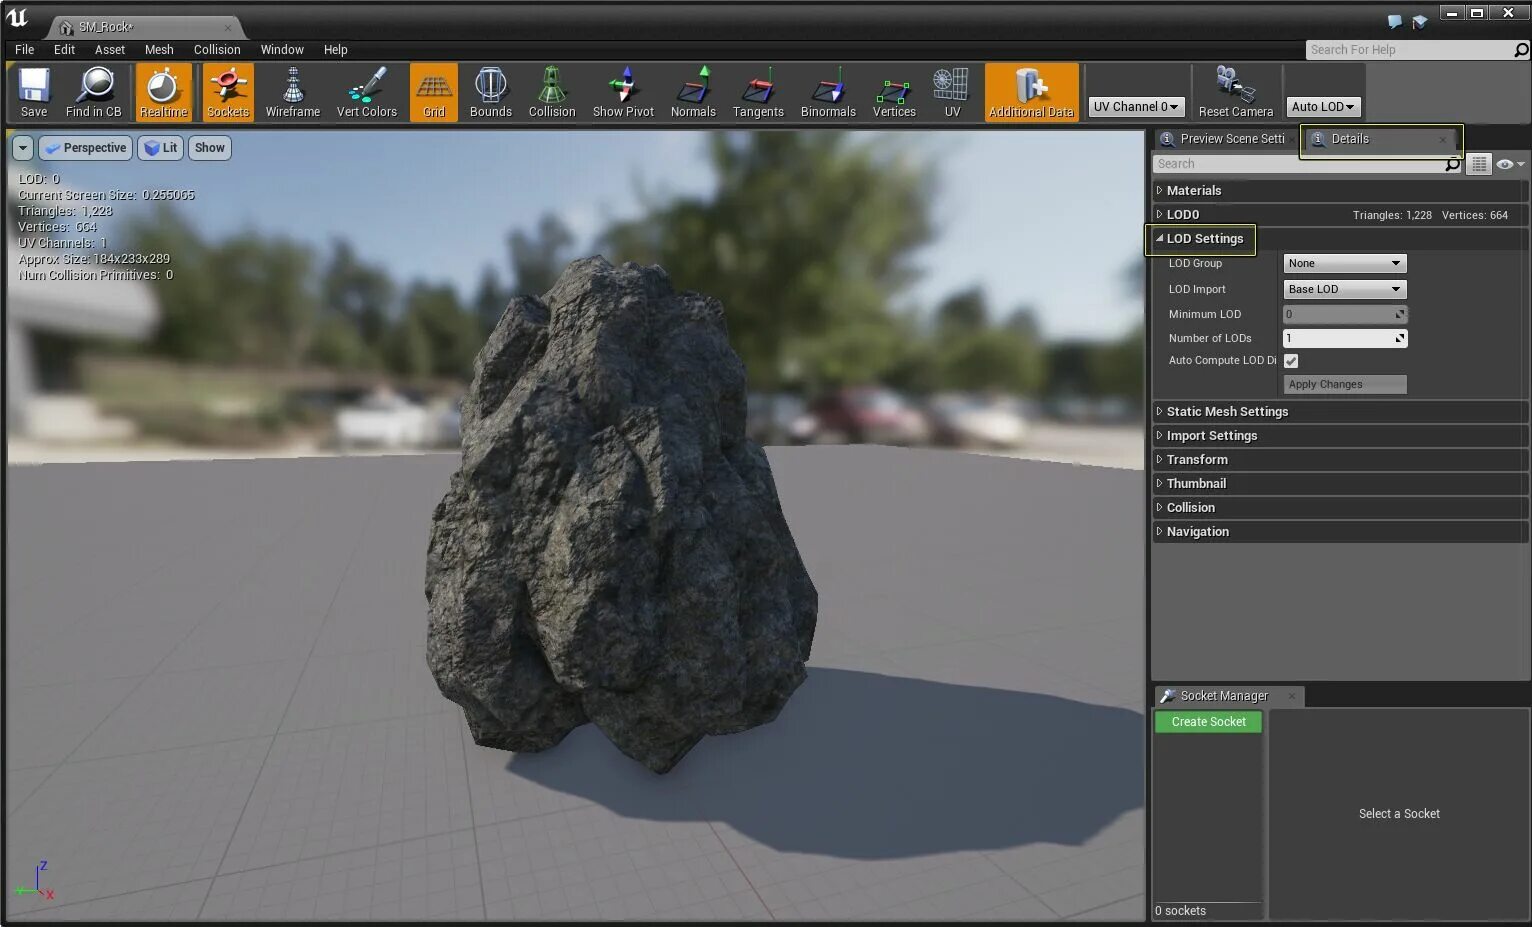Viewport: 1532px width, 927px height.
Task: Open the Mesh menu
Action: coord(159,50)
